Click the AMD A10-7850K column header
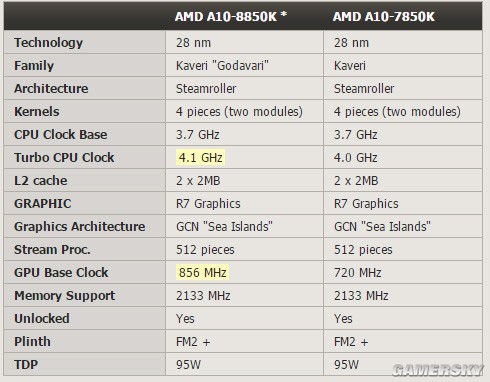This screenshot has width=490, height=382. [x=384, y=17]
